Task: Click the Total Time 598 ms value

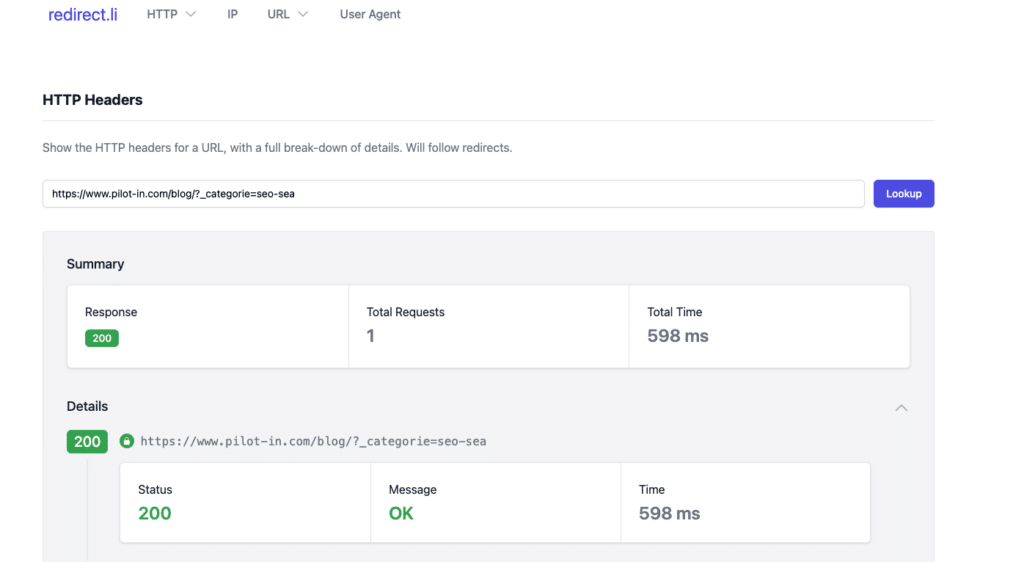Action: (x=678, y=336)
